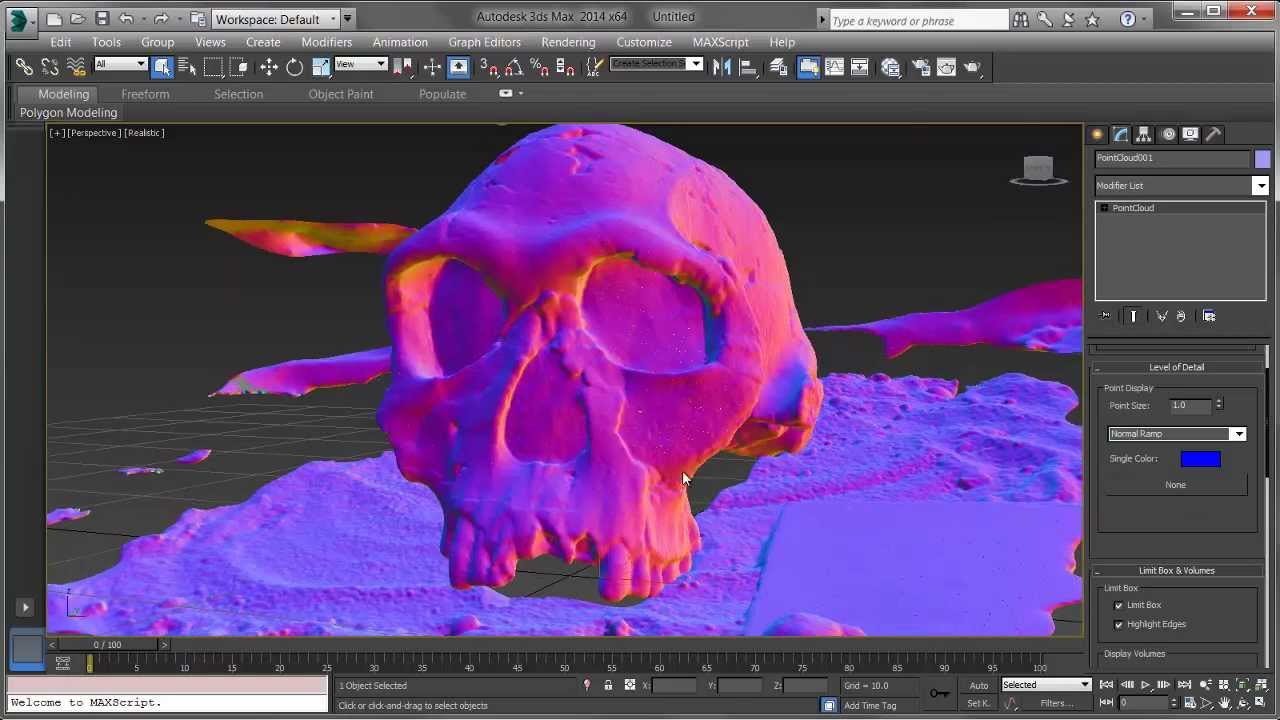
Task: Click the Pan View hand icon
Action: [1224, 703]
